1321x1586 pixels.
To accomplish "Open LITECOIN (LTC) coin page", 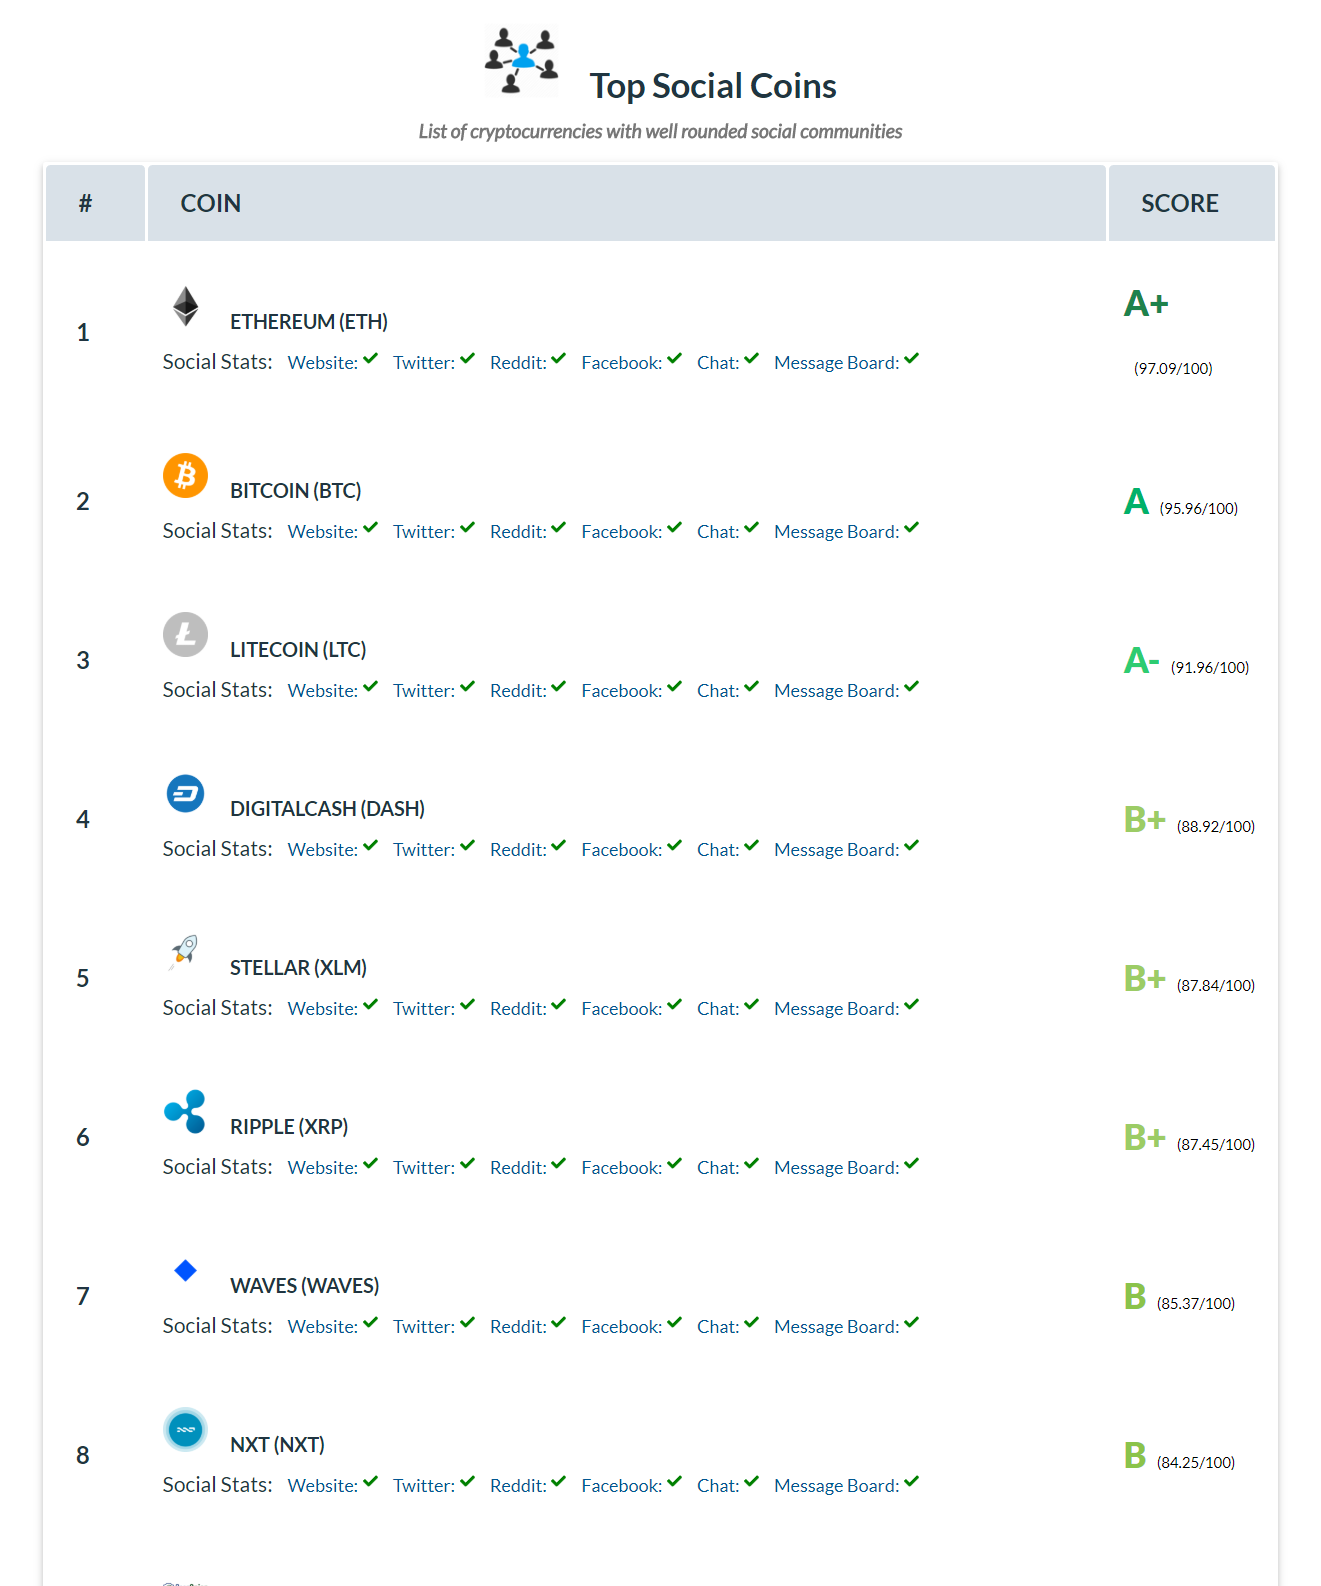I will click(298, 650).
